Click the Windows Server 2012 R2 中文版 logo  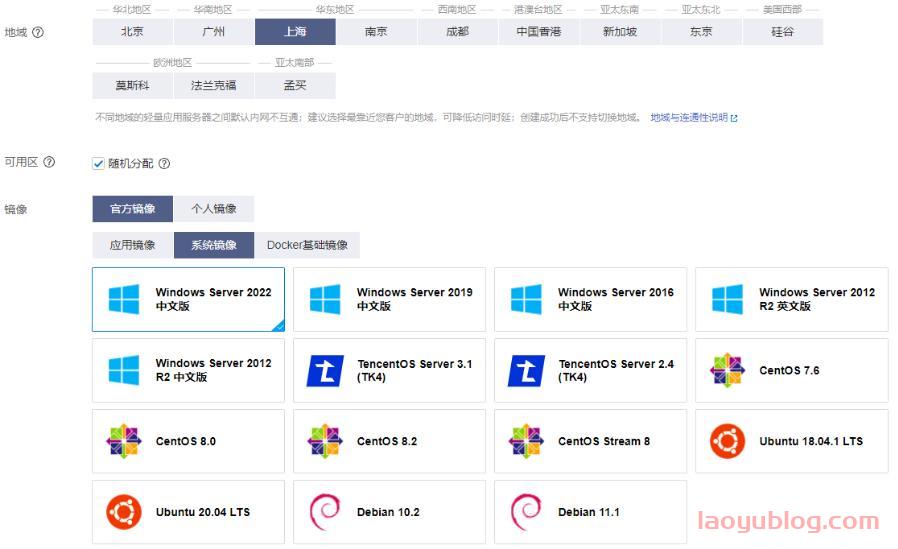(x=124, y=370)
